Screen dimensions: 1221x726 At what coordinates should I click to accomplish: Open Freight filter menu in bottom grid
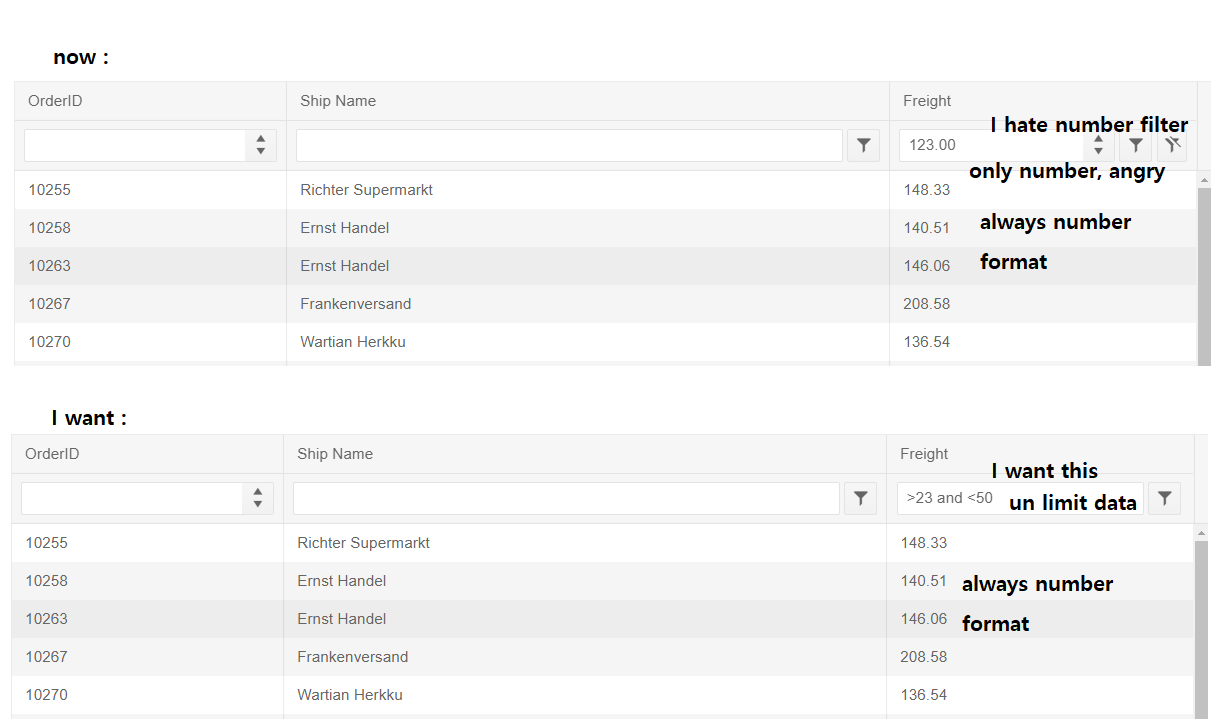point(1164,498)
